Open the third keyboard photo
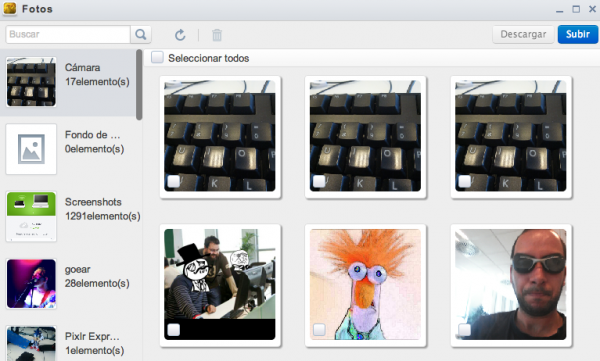The width and height of the screenshot is (600, 361). [511, 136]
